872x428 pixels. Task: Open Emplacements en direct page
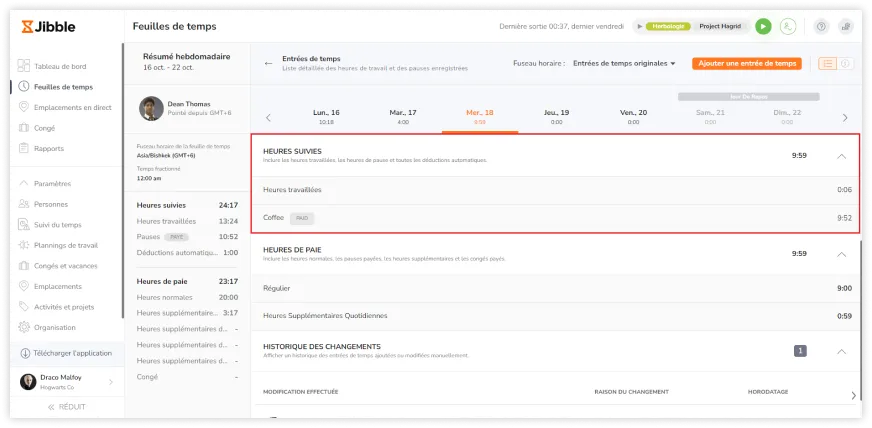72,107
